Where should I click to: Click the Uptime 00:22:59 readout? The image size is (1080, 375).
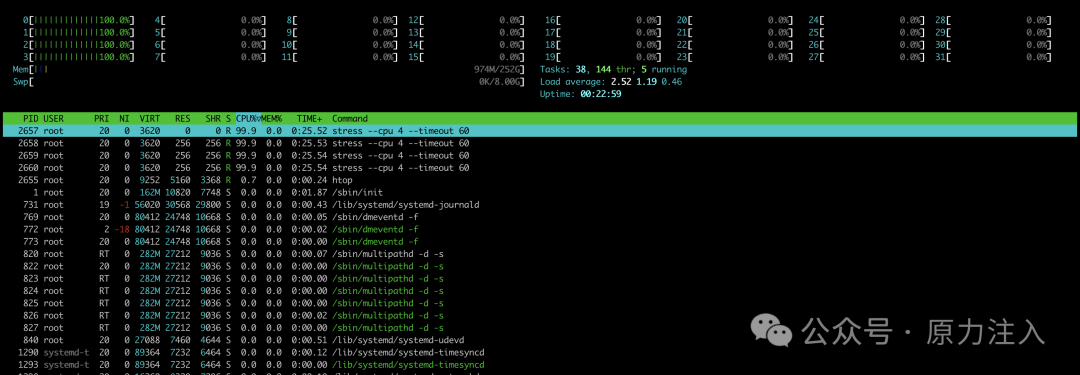581,94
